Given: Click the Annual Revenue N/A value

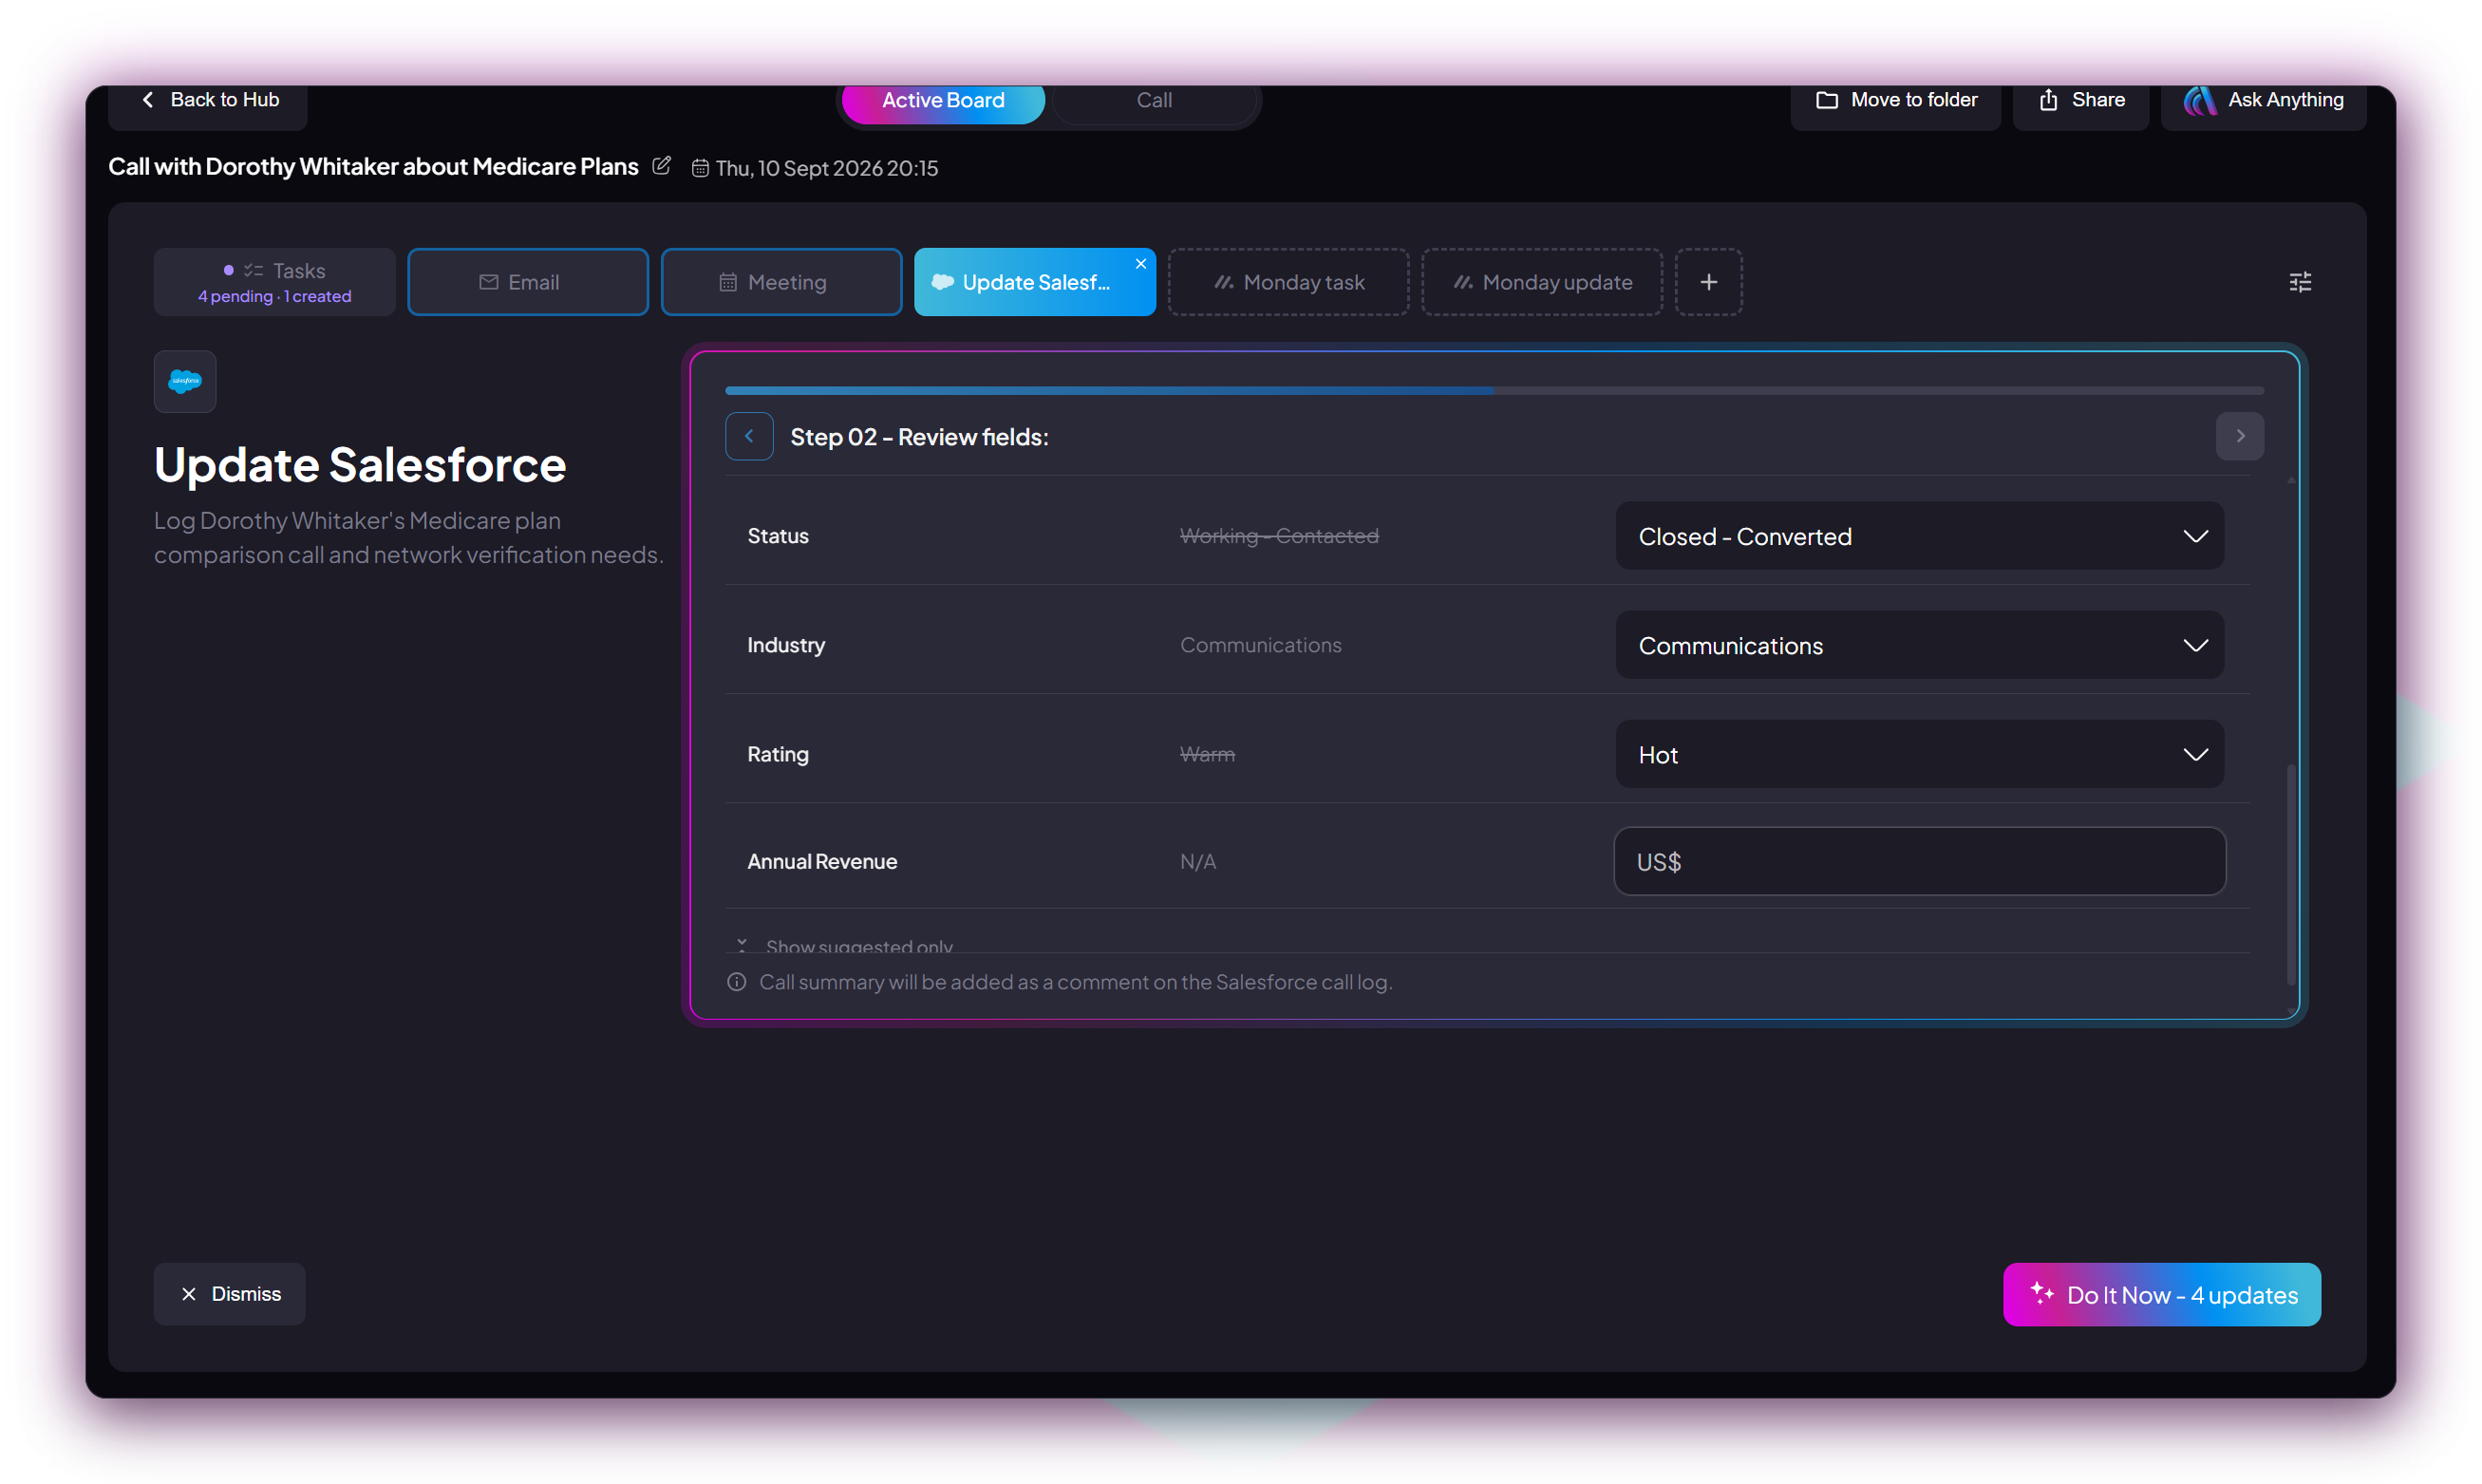Looking at the screenshot, I should (x=1198, y=861).
